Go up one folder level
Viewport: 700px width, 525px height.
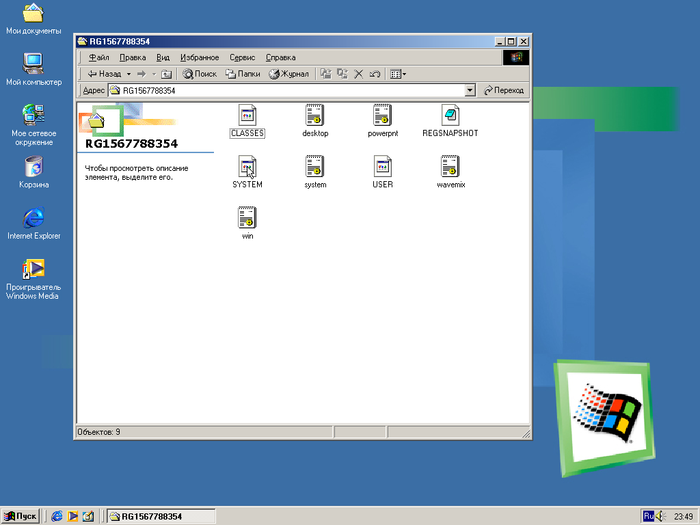pyautogui.click(x=167, y=74)
